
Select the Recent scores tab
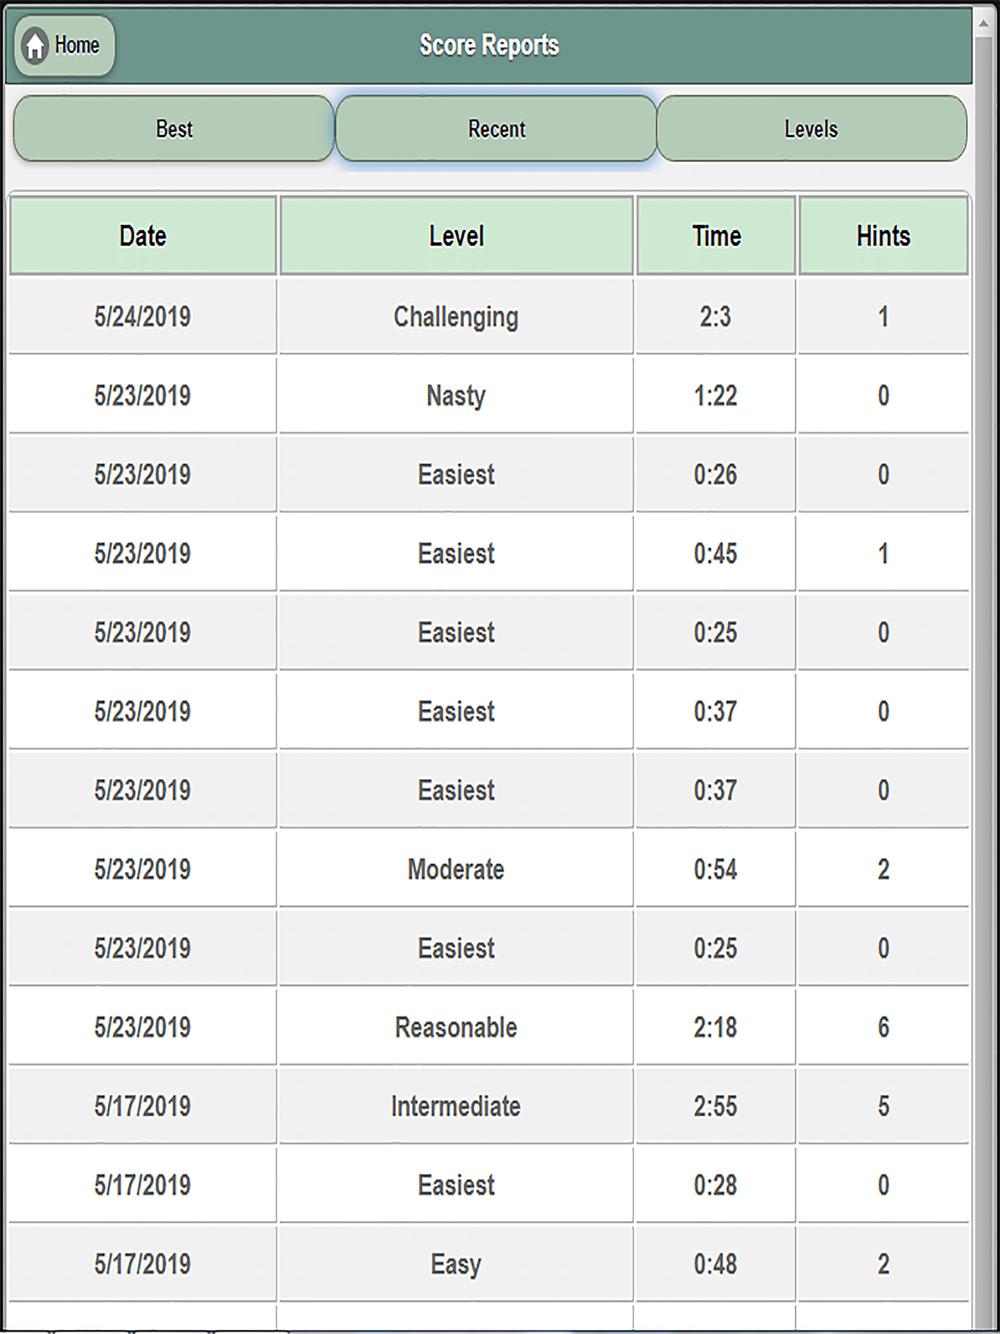(x=496, y=128)
